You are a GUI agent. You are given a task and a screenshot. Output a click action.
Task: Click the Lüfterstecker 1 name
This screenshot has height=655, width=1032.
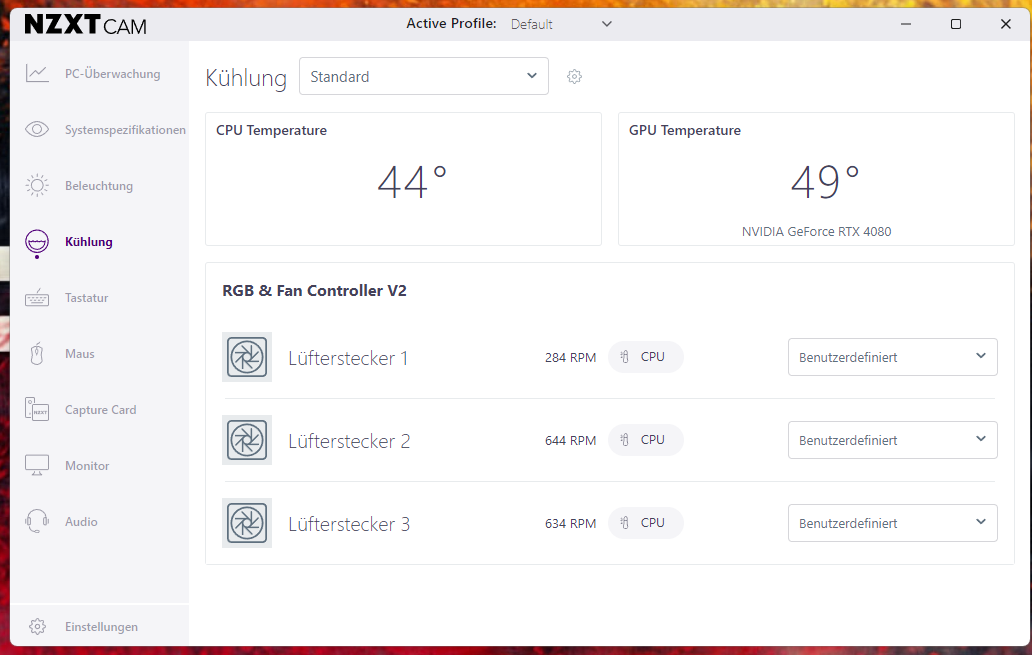click(348, 358)
